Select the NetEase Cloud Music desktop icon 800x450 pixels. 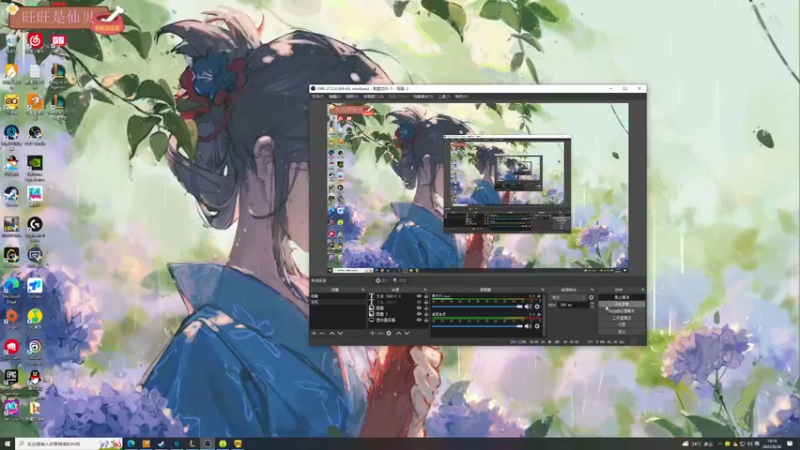[35, 42]
